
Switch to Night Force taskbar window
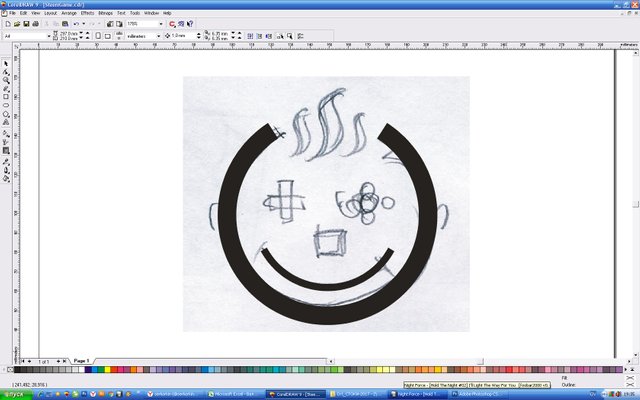(418, 394)
